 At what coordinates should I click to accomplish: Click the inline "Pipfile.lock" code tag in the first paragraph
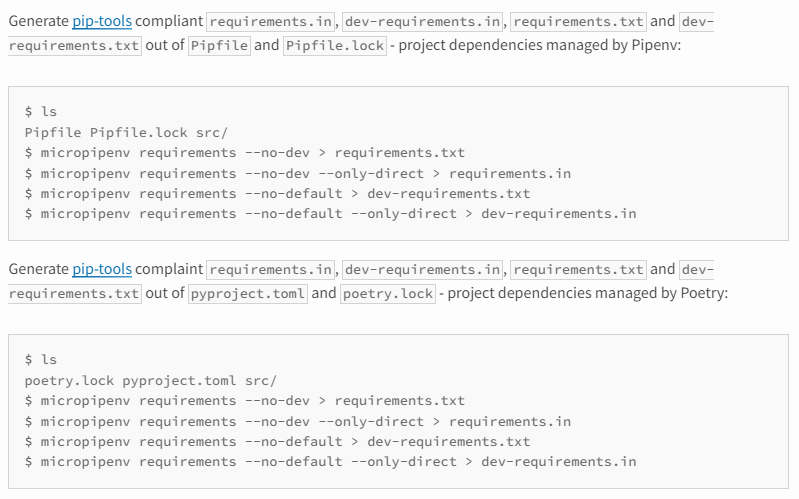tap(335, 46)
